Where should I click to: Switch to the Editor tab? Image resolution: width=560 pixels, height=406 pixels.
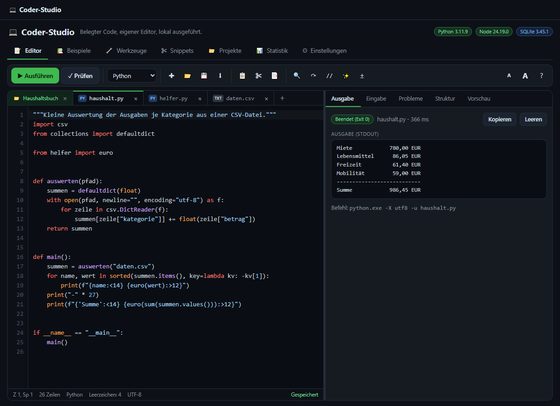[28, 51]
